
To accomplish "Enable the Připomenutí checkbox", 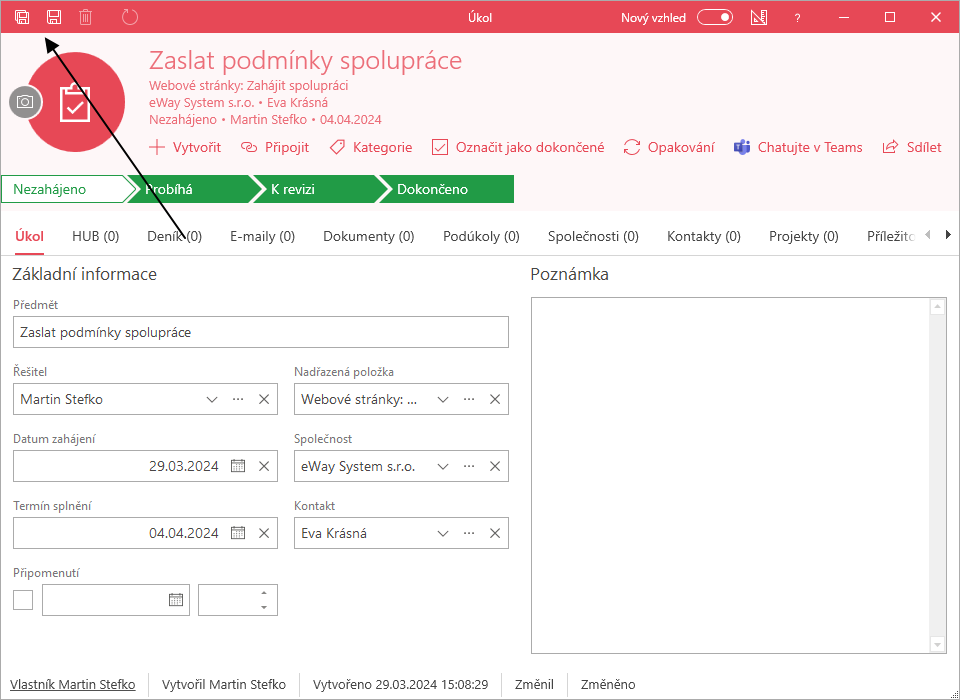I will pos(23,600).
